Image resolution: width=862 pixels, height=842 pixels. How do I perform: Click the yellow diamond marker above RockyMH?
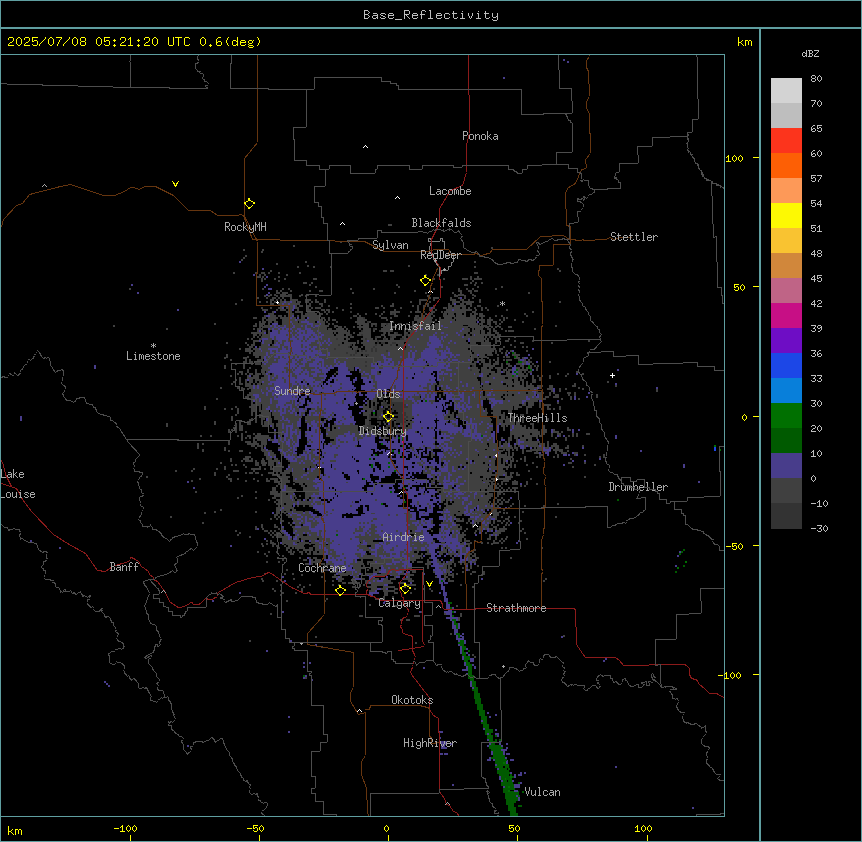pyautogui.click(x=249, y=203)
